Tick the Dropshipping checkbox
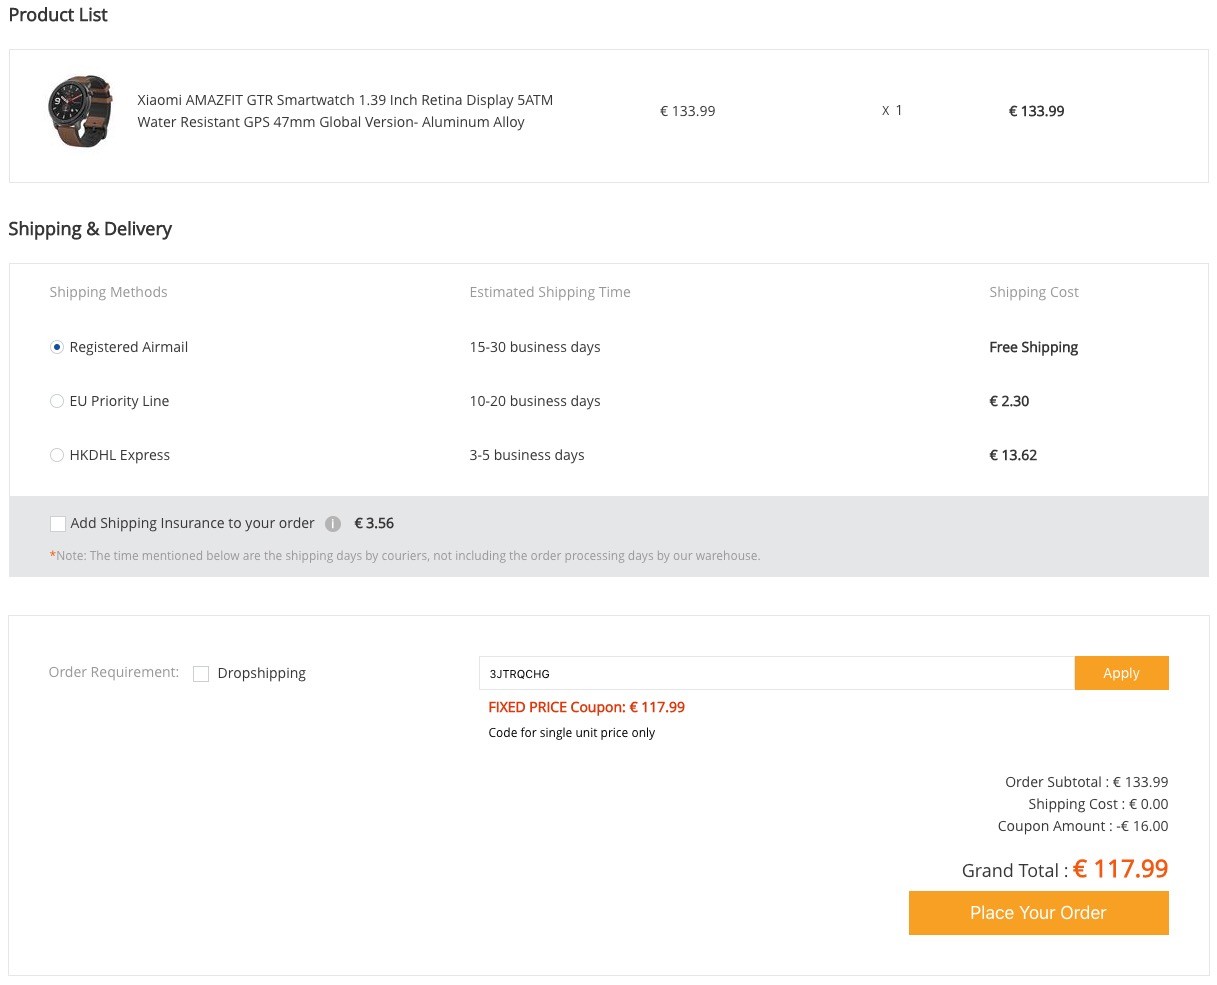 201,674
